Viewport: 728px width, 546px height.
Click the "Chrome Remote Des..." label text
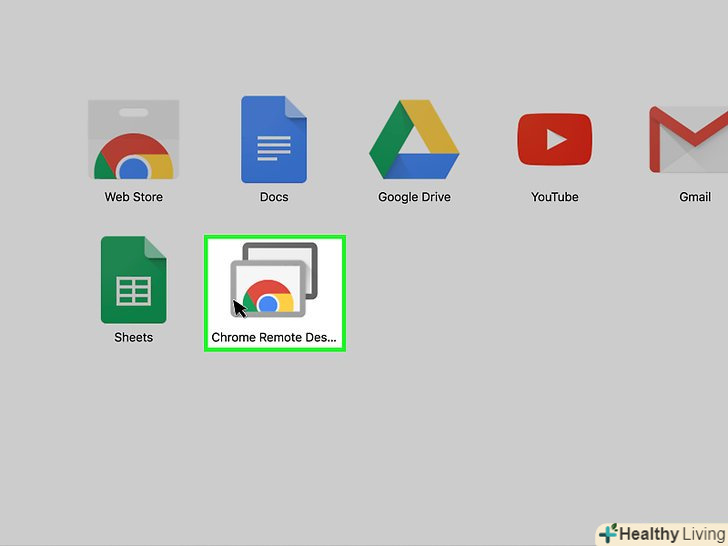(x=274, y=337)
